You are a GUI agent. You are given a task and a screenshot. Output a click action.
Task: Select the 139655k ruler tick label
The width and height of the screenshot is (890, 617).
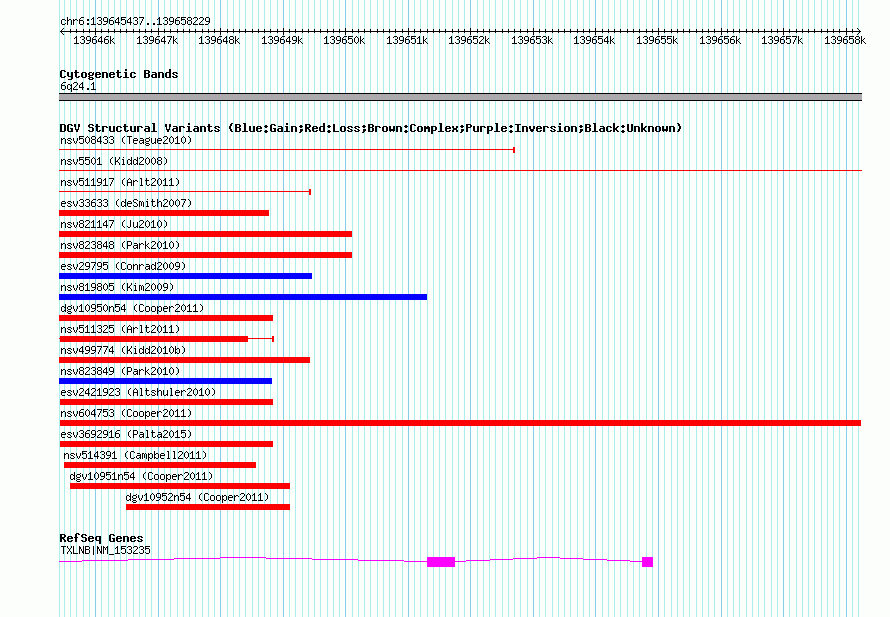pos(657,40)
